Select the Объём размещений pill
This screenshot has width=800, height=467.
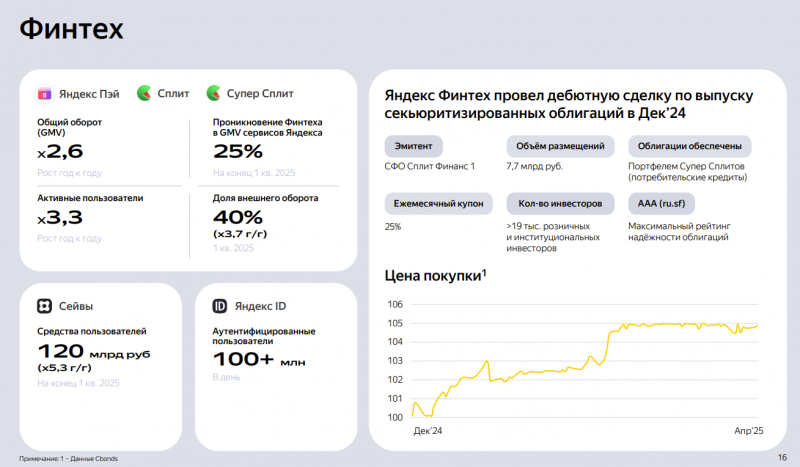pyautogui.click(x=560, y=146)
